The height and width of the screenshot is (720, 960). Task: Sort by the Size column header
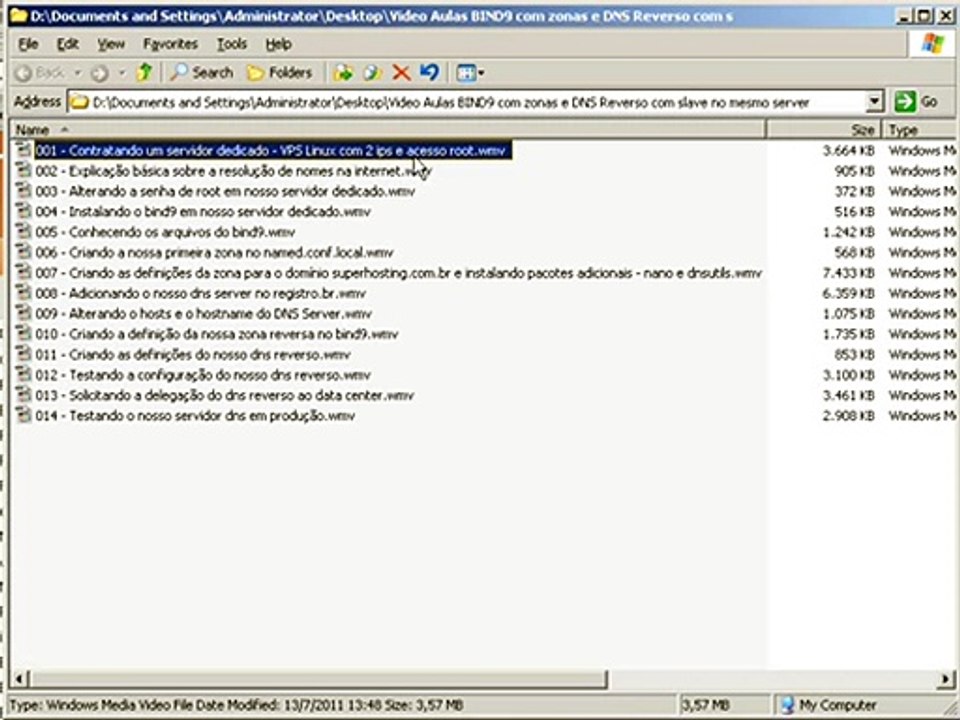click(x=823, y=130)
